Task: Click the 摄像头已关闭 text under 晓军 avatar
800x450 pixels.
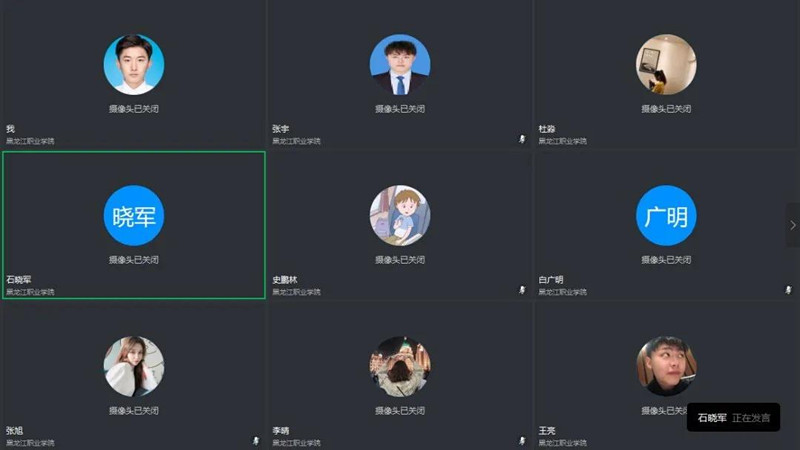Action: tap(134, 260)
